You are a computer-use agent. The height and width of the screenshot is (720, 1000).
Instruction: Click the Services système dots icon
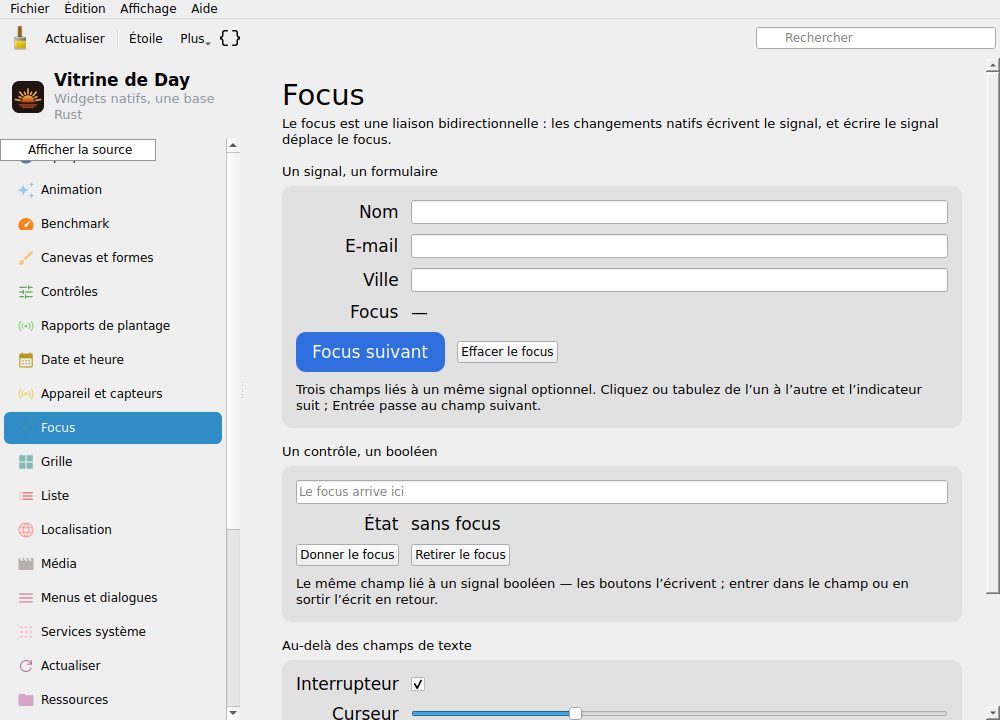(26, 631)
